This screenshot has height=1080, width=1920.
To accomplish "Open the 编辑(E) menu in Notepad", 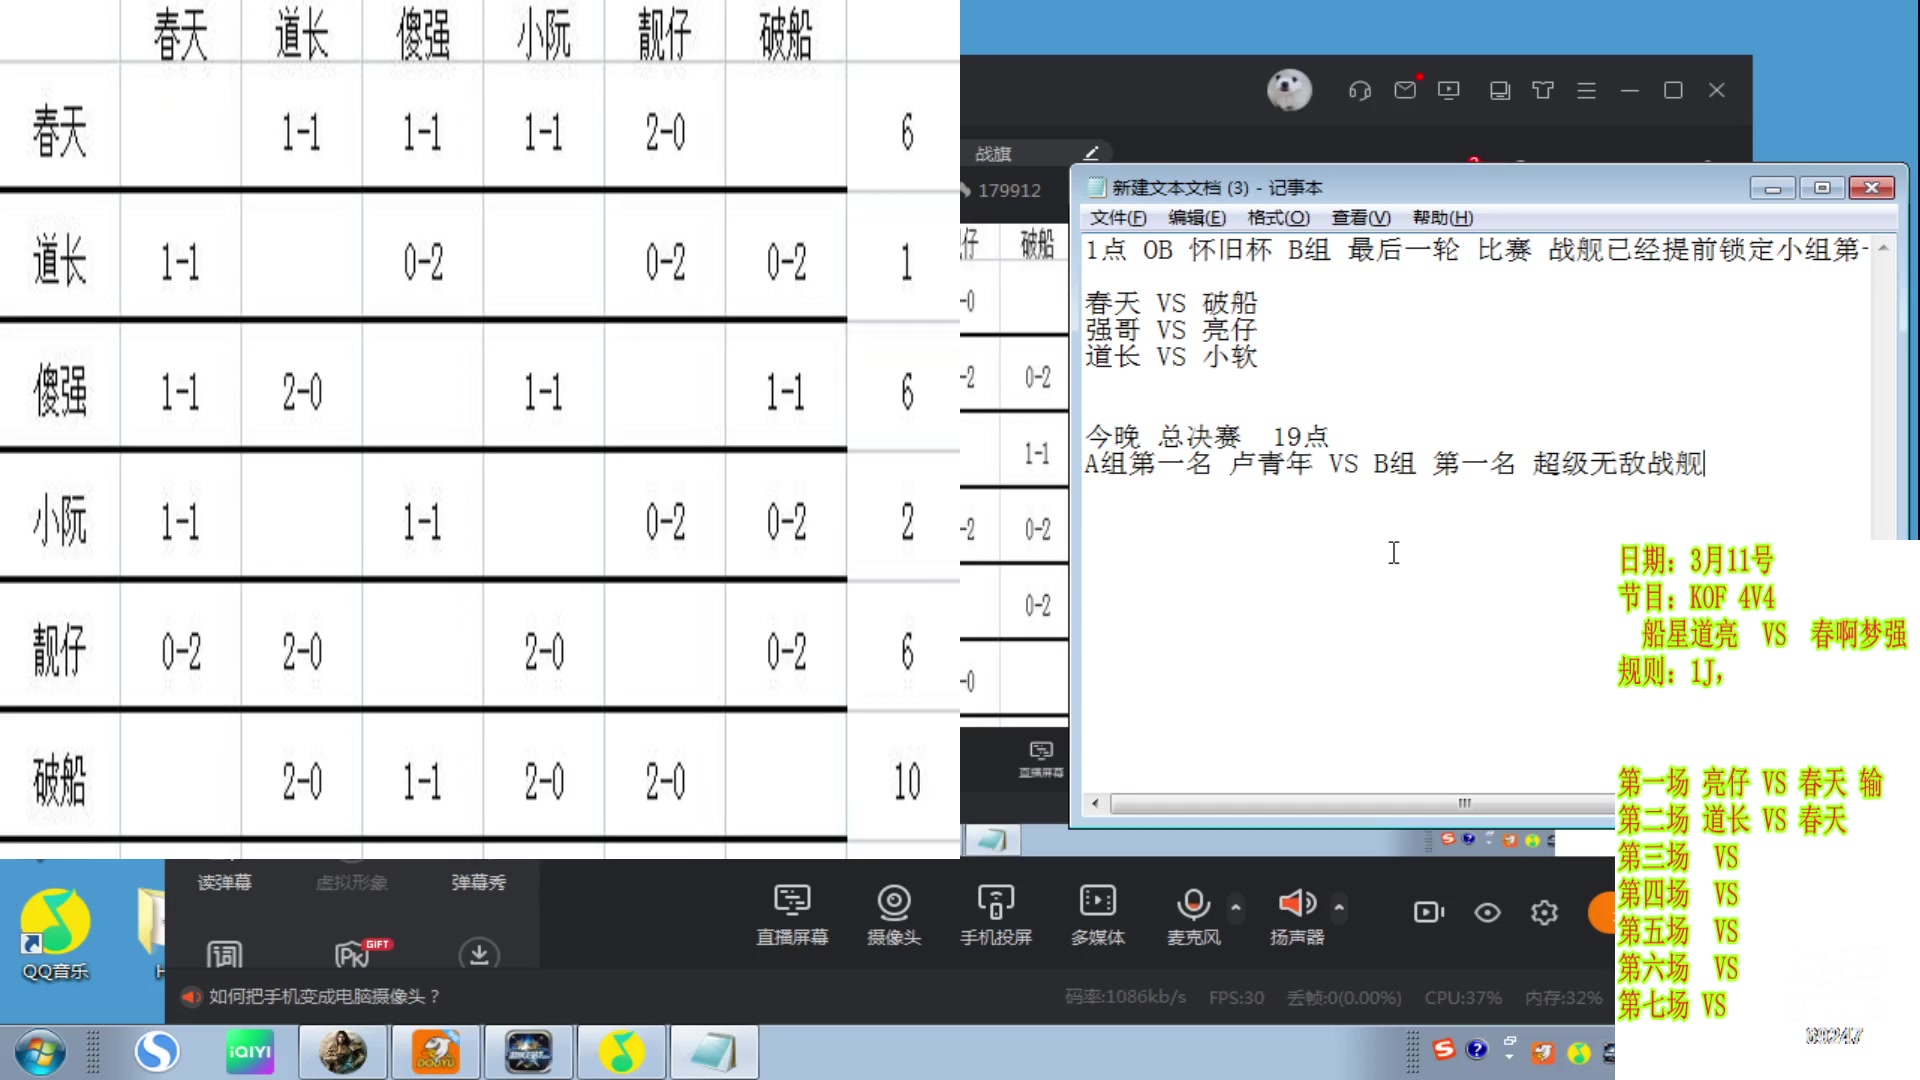I will pyautogui.click(x=1197, y=218).
